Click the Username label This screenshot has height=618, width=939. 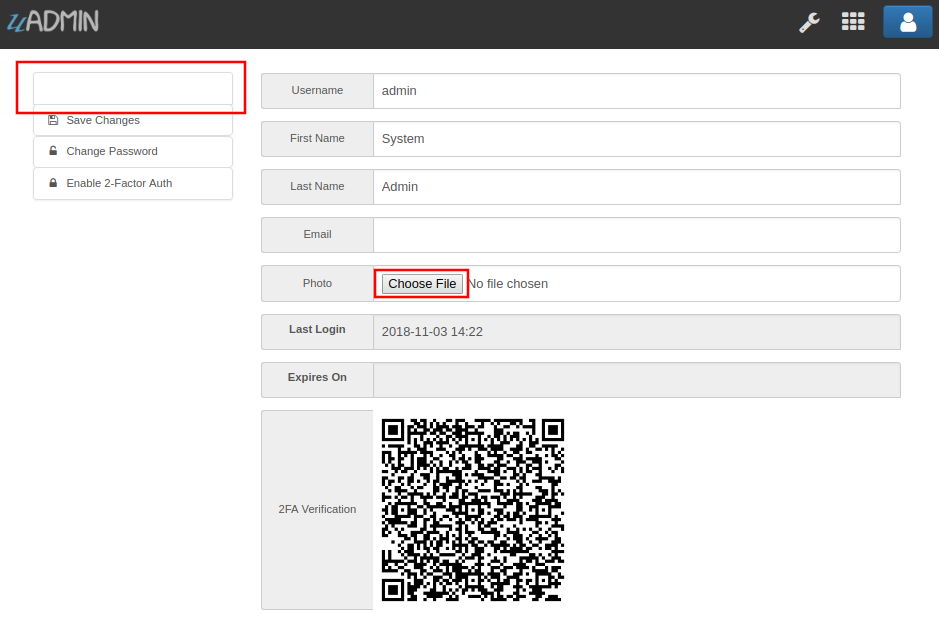click(317, 90)
